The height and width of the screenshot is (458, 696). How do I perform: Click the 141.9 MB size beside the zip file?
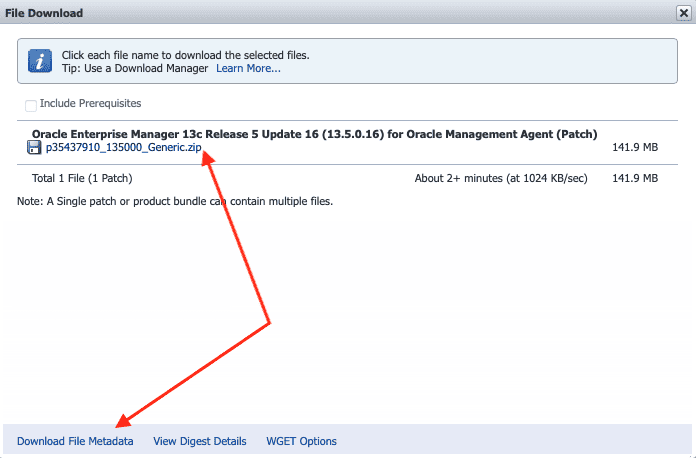tap(634, 148)
